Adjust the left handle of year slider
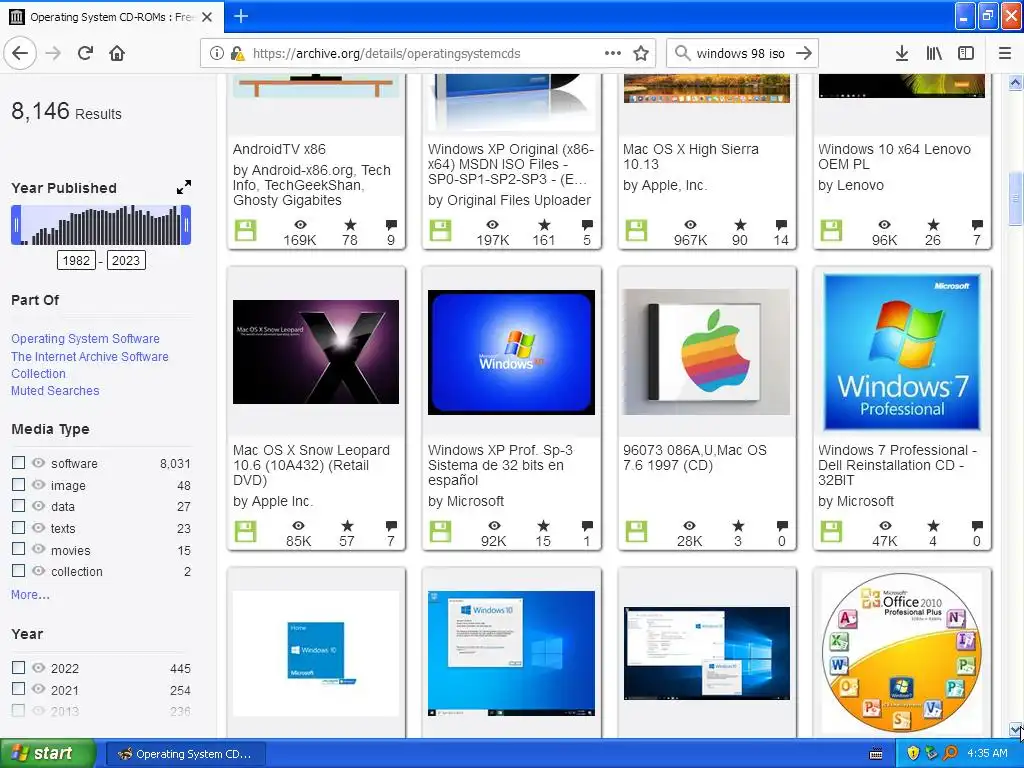Screen dimensions: 1024x768 pos(16,225)
